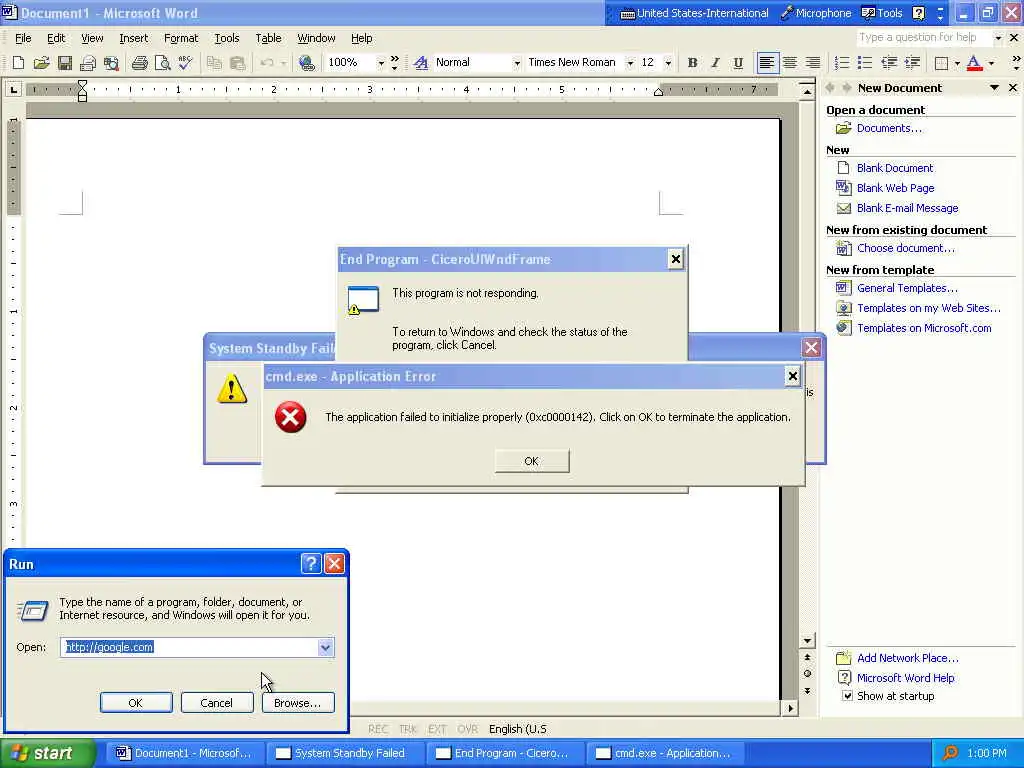Click the New Blank Document toolbar icon

pos(18,63)
